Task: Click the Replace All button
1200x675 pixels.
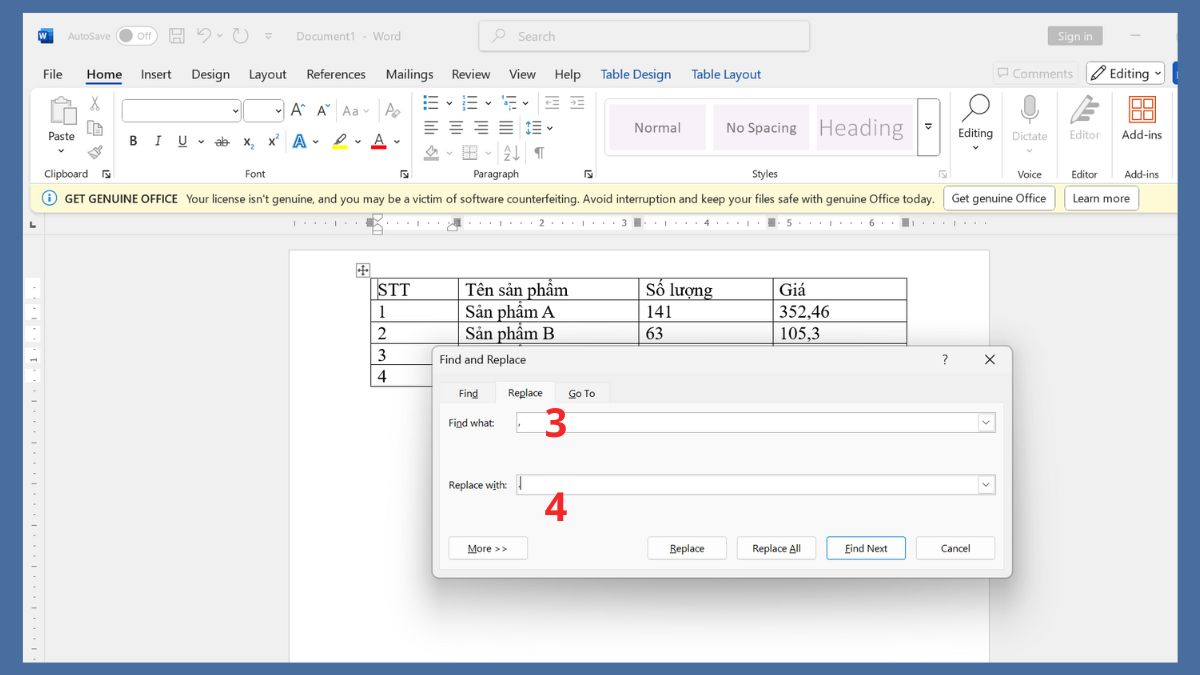Action: click(x=776, y=547)
